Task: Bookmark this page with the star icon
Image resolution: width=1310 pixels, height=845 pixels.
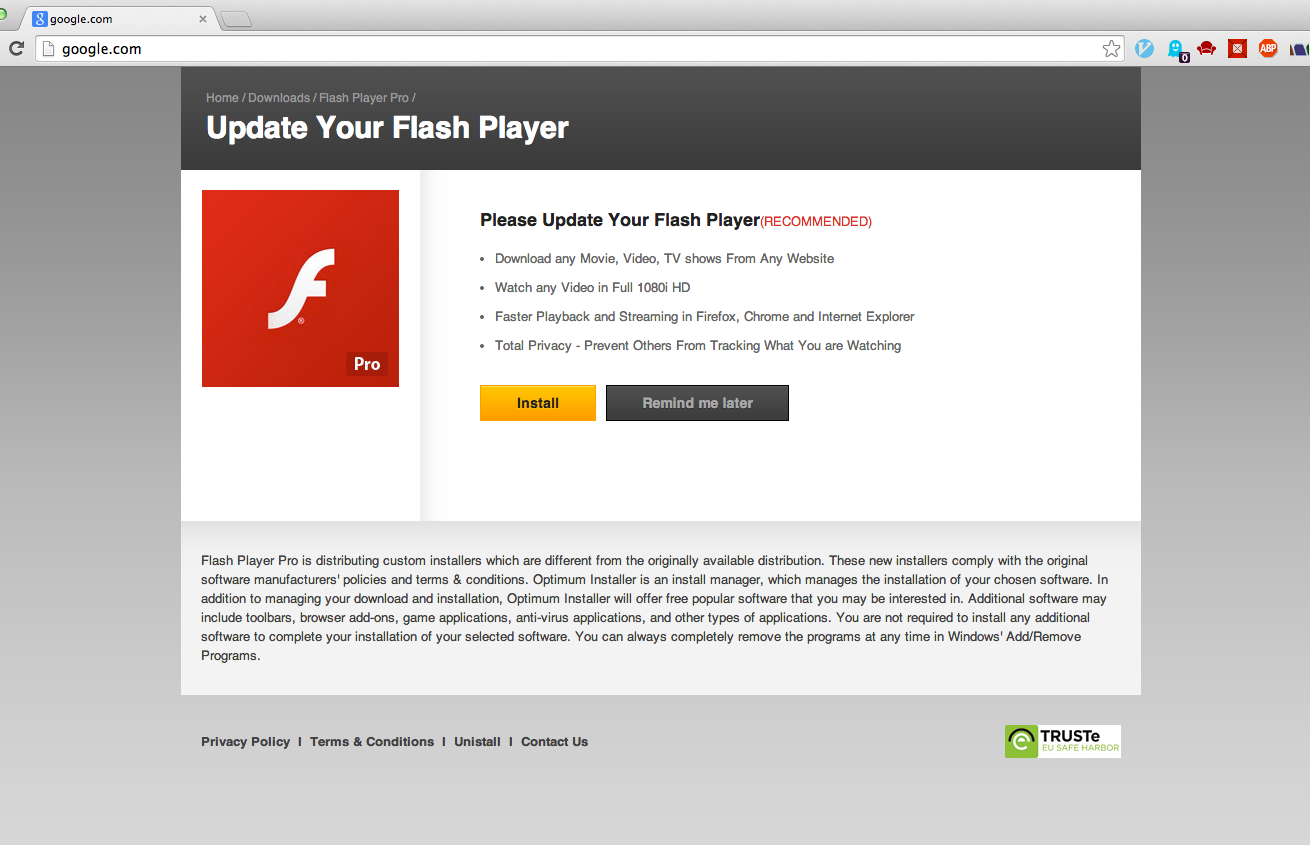Action: click(x=1111, y=48)
